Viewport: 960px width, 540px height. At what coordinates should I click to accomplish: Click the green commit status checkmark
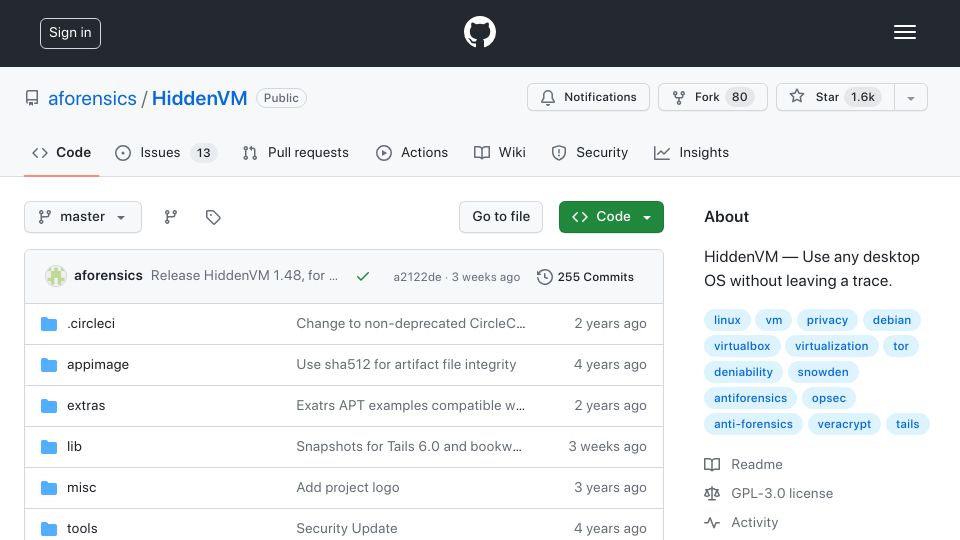[x=363, y=277]
